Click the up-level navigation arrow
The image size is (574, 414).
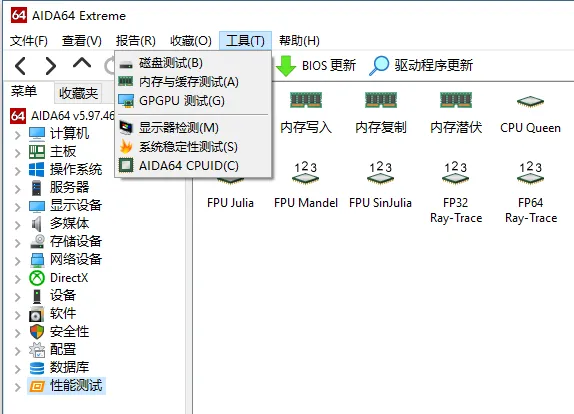[x=82, y=63]
